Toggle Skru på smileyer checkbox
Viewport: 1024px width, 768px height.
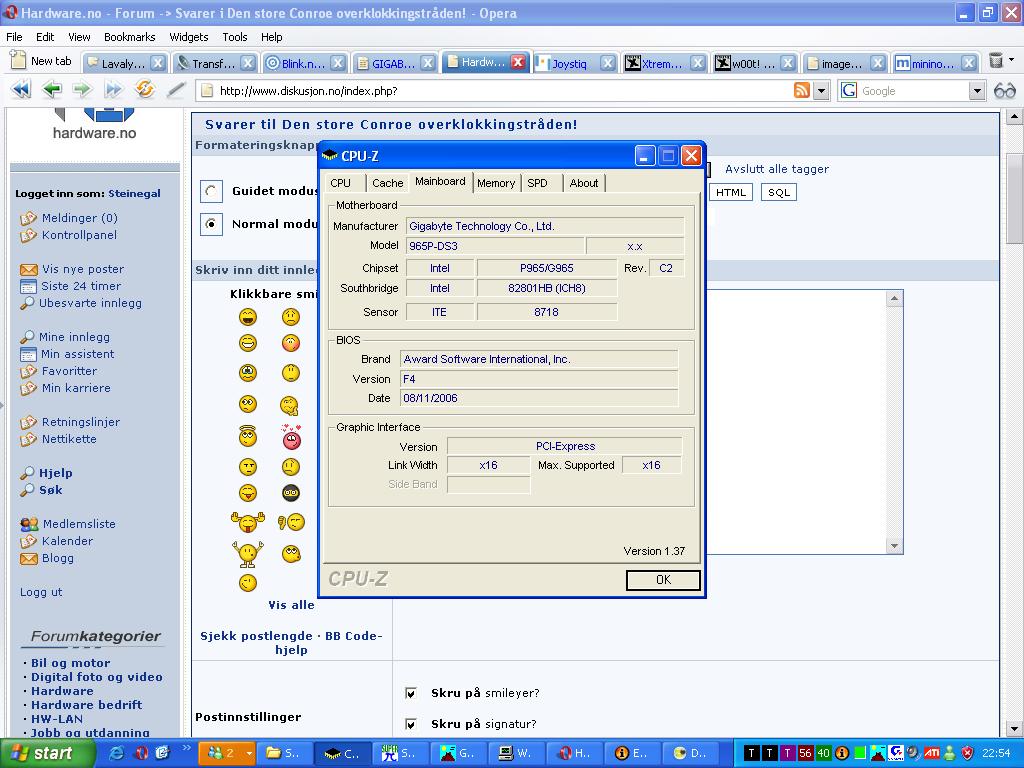pos(411,693)
